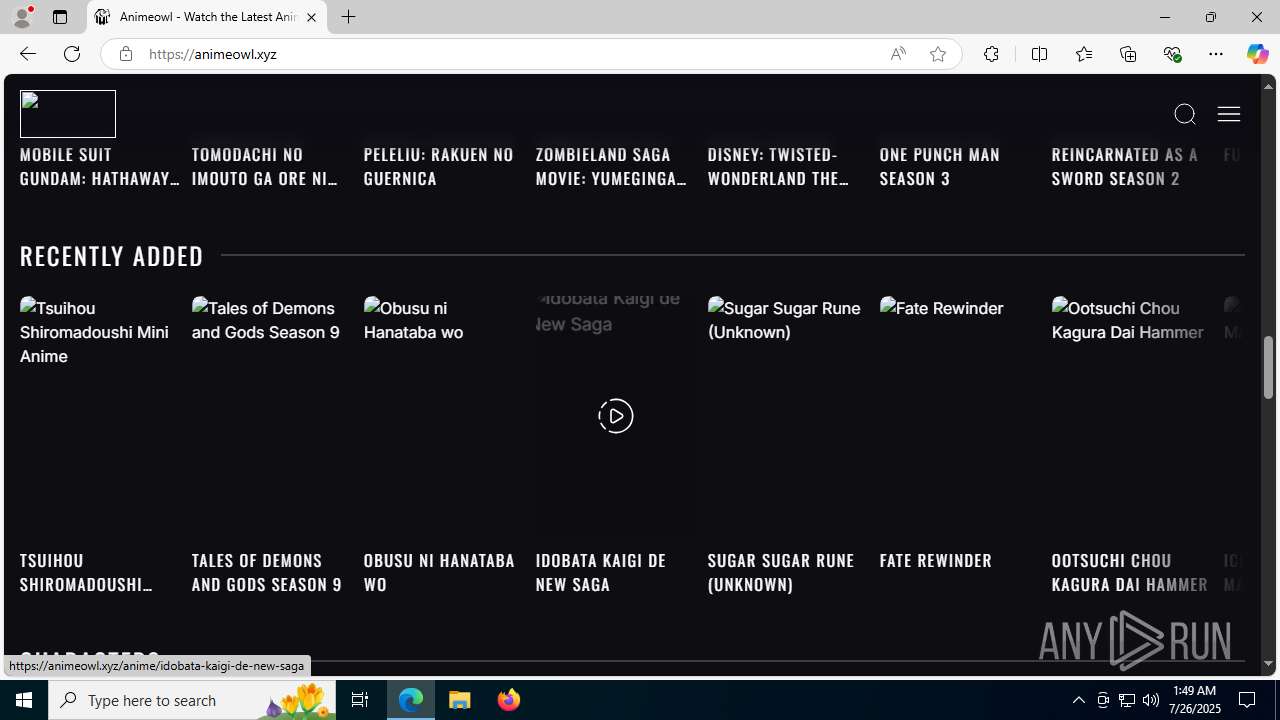Select the Animeowl browser tab
The image size is (1280, 720).
click(x=207, y=17)
